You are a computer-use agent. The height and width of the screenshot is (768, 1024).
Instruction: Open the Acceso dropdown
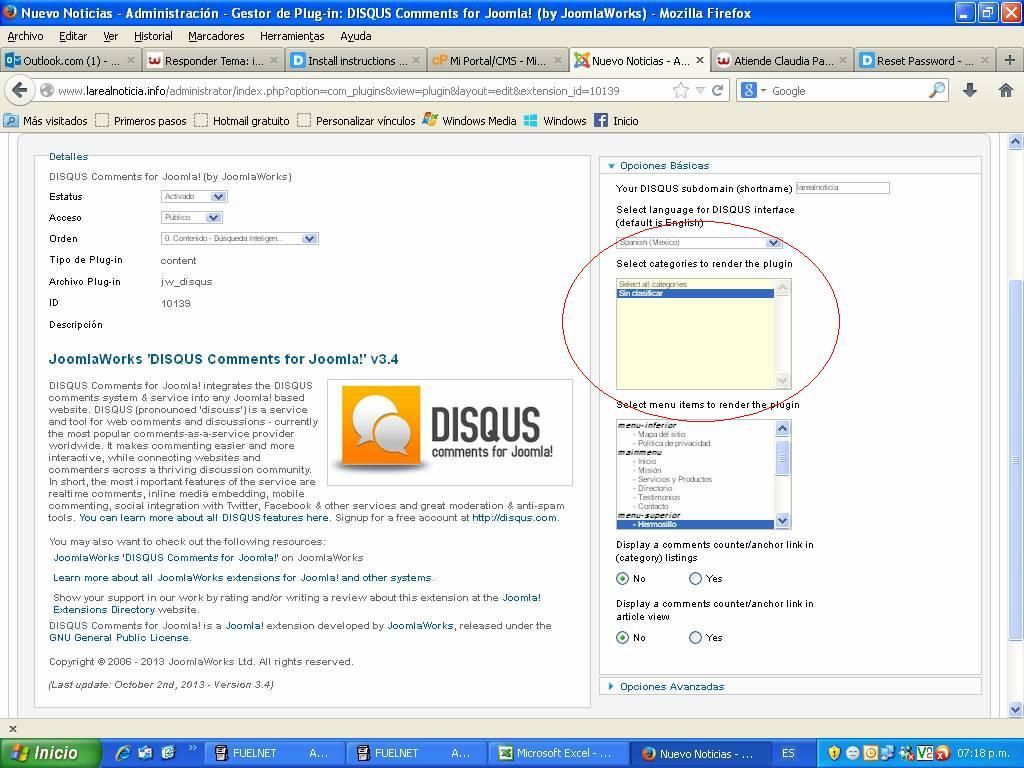(x=191, y=217)
